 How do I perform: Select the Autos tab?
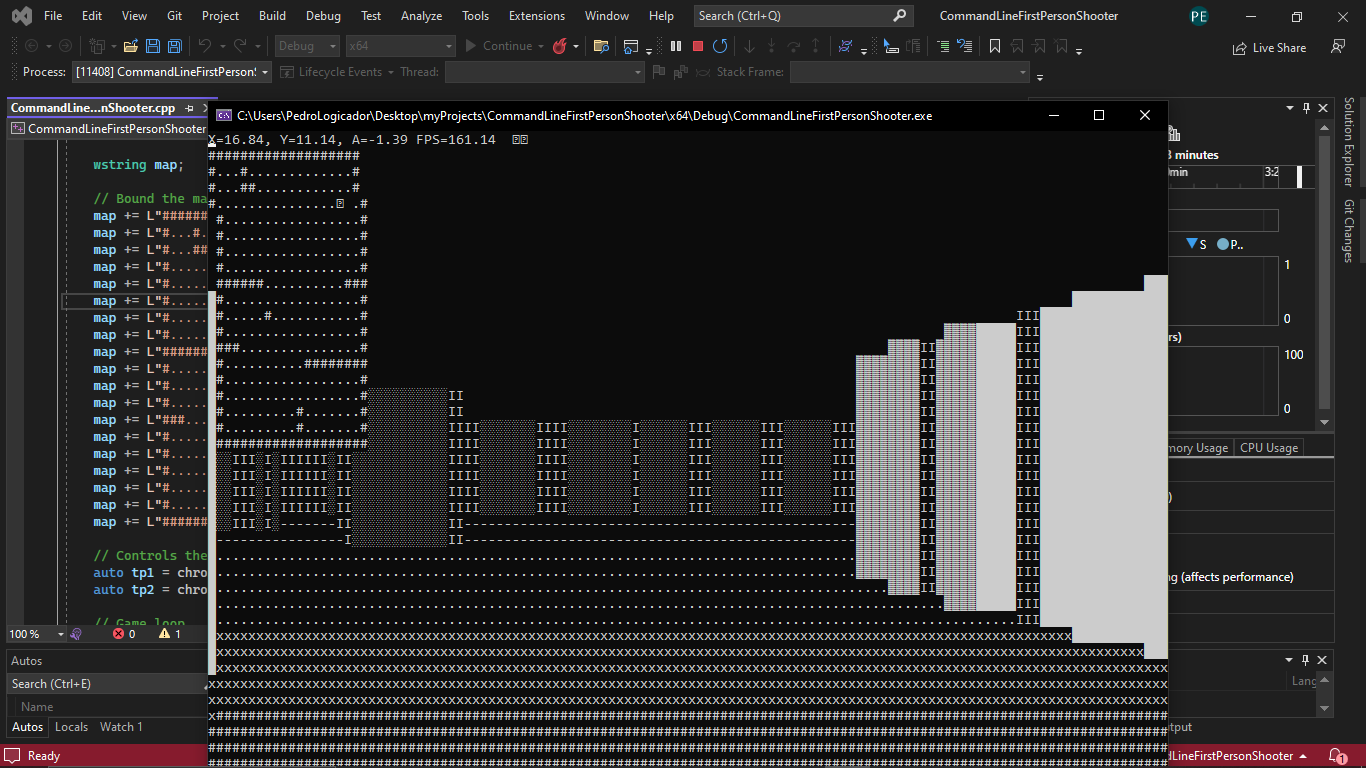click(28, 727)
